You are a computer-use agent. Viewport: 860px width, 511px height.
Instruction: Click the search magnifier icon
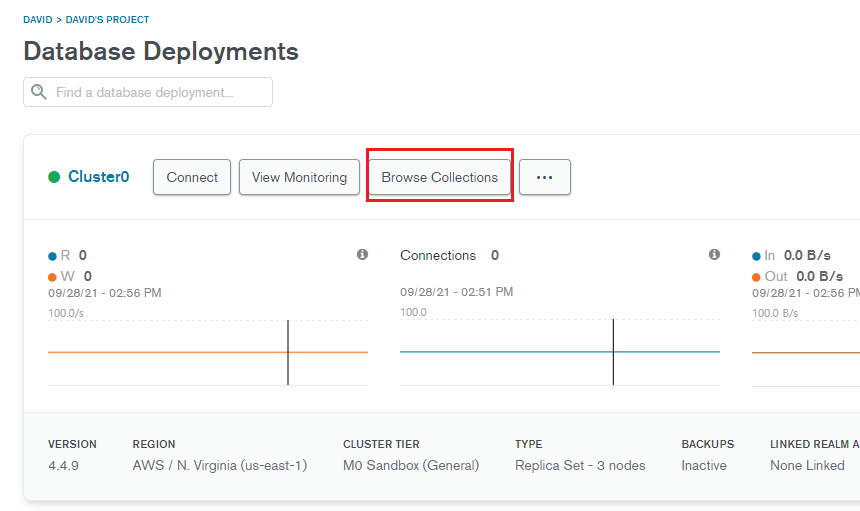pos(38,92)
